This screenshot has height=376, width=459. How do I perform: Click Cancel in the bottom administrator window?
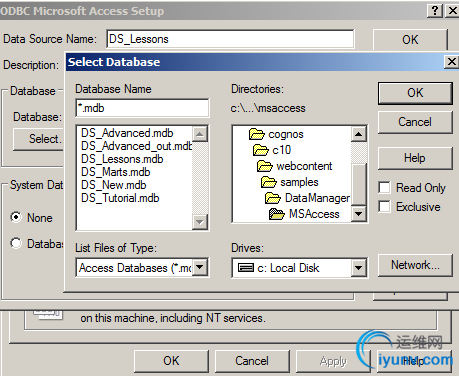pyautogui.click(x=252, y=361)
